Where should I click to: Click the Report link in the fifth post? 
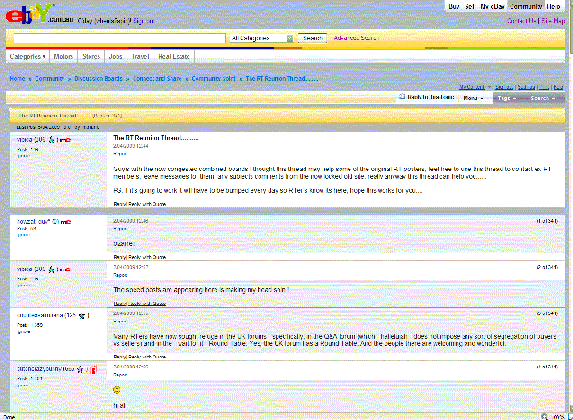pos(120,375)
